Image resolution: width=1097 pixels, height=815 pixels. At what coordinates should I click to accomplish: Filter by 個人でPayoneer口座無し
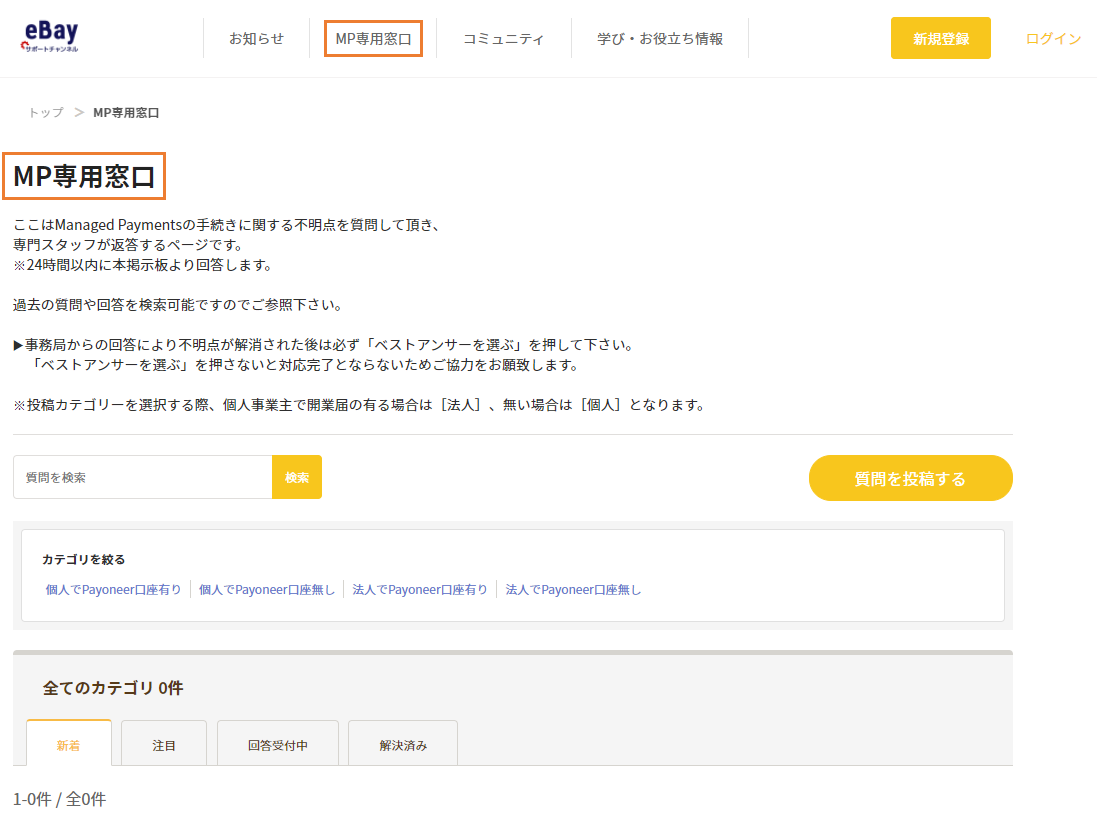click(x=267, y=590)
